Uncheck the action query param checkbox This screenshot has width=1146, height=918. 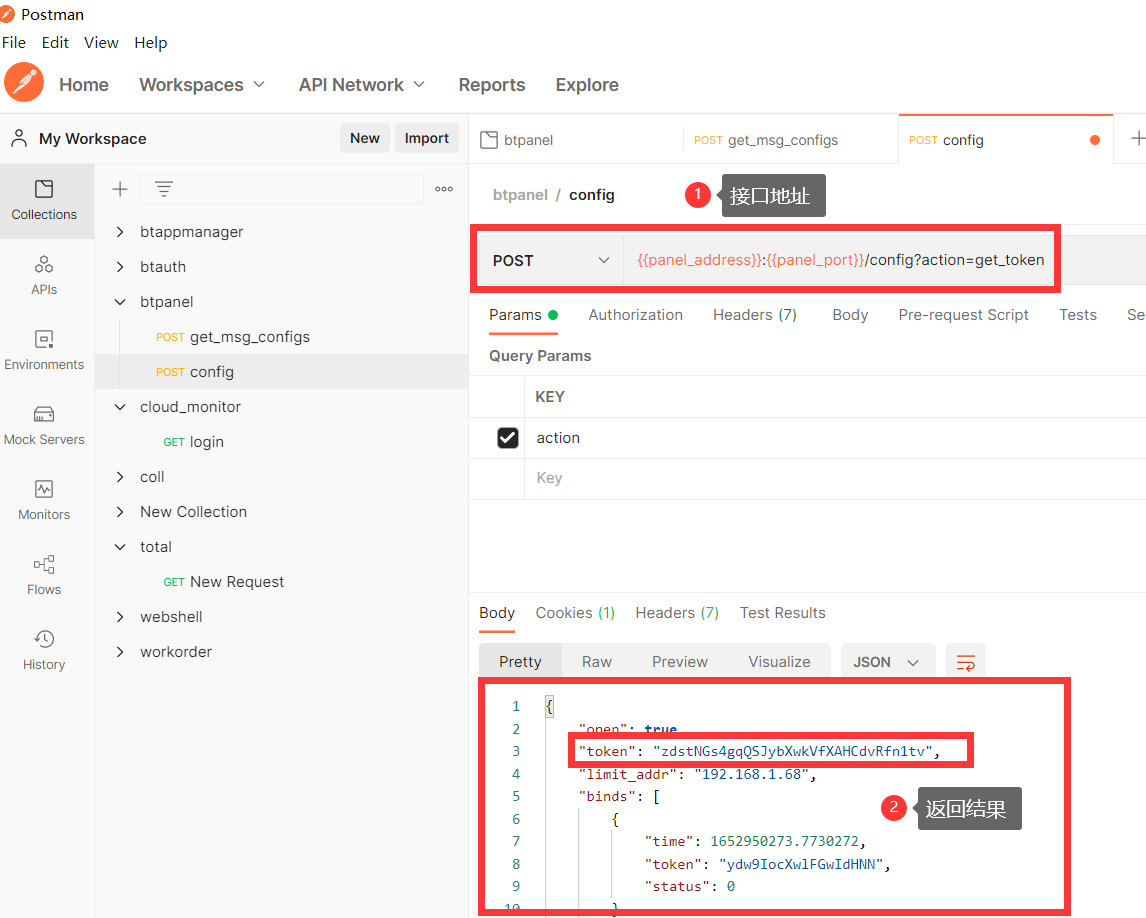click(x=508, y=438)
